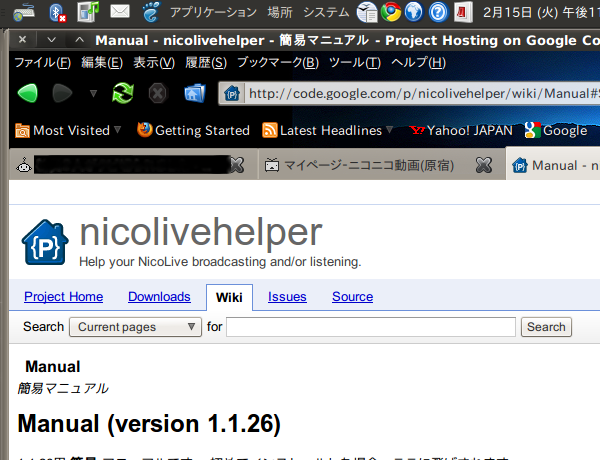This screenshot has height=460, width=600.
Task: Open アプリケーション menu in top panel
Action: click(x=214, y=12)
